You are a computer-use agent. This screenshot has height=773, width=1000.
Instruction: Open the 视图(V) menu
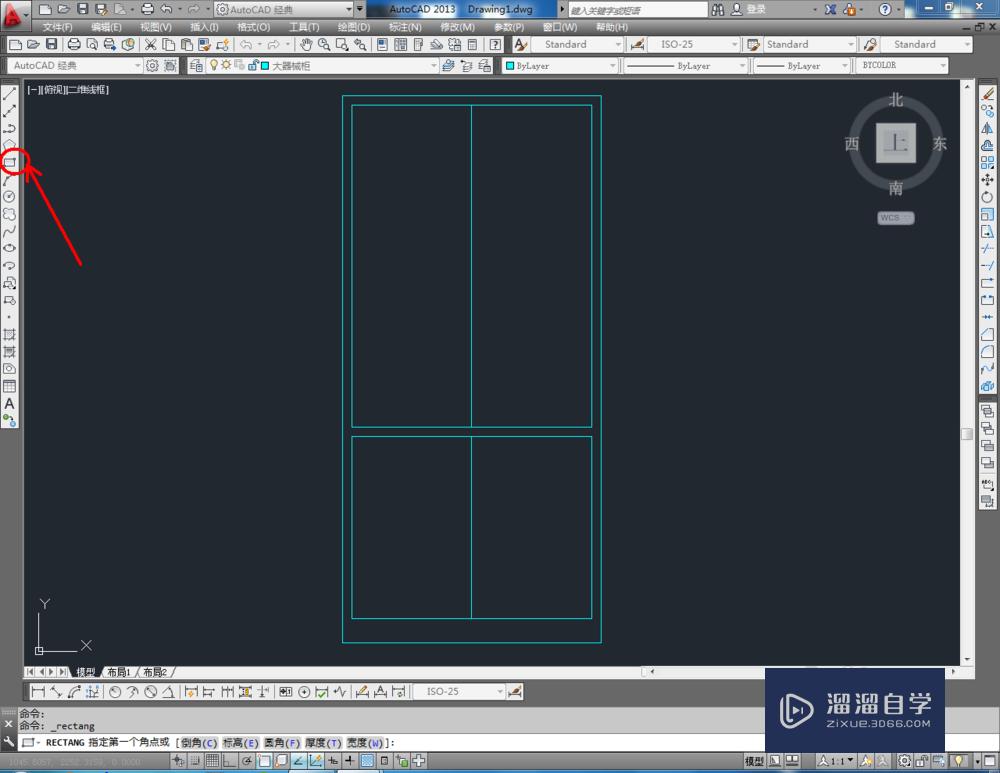156,27
